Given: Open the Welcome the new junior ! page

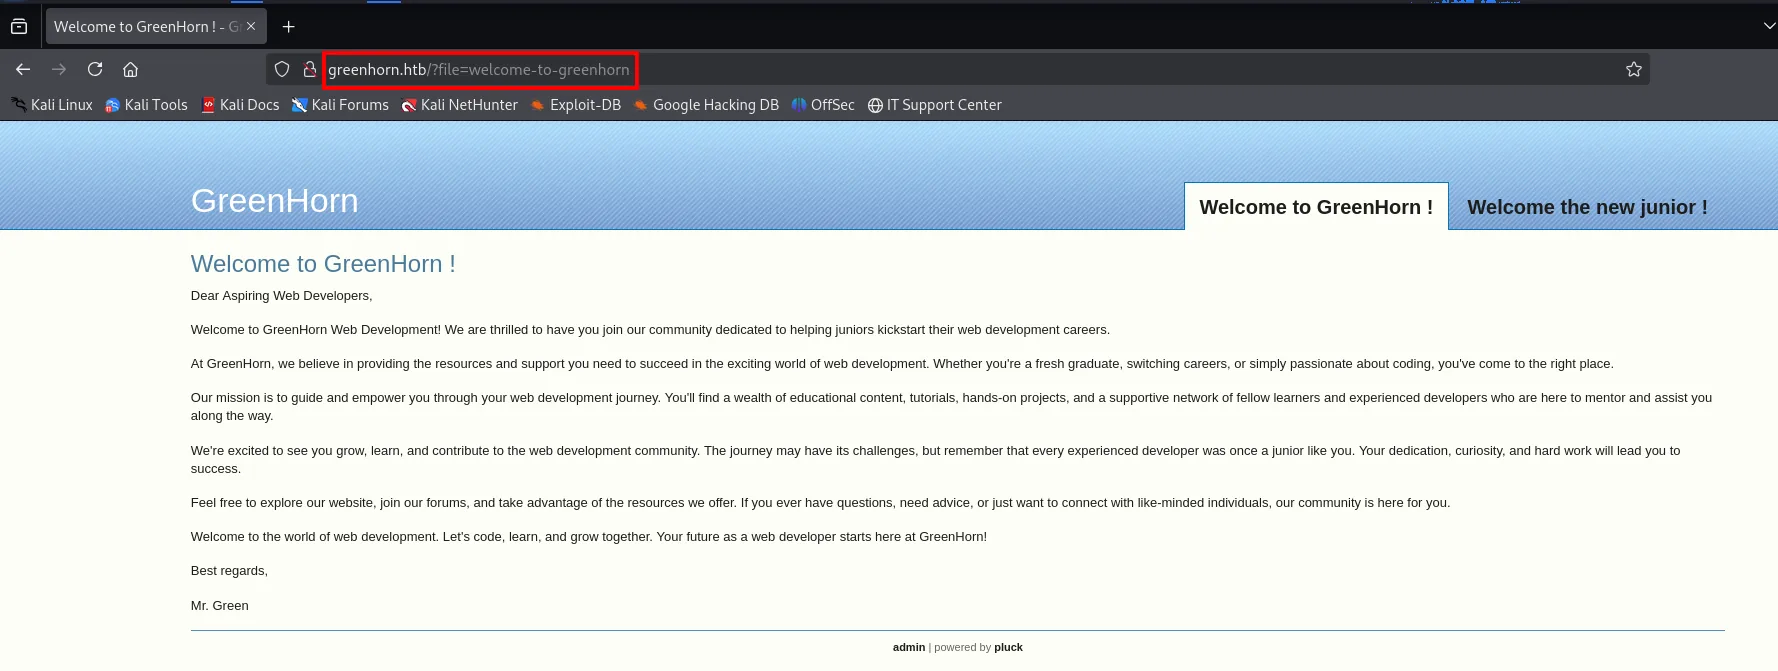Looking at the screenshot, I should 1587,207.
